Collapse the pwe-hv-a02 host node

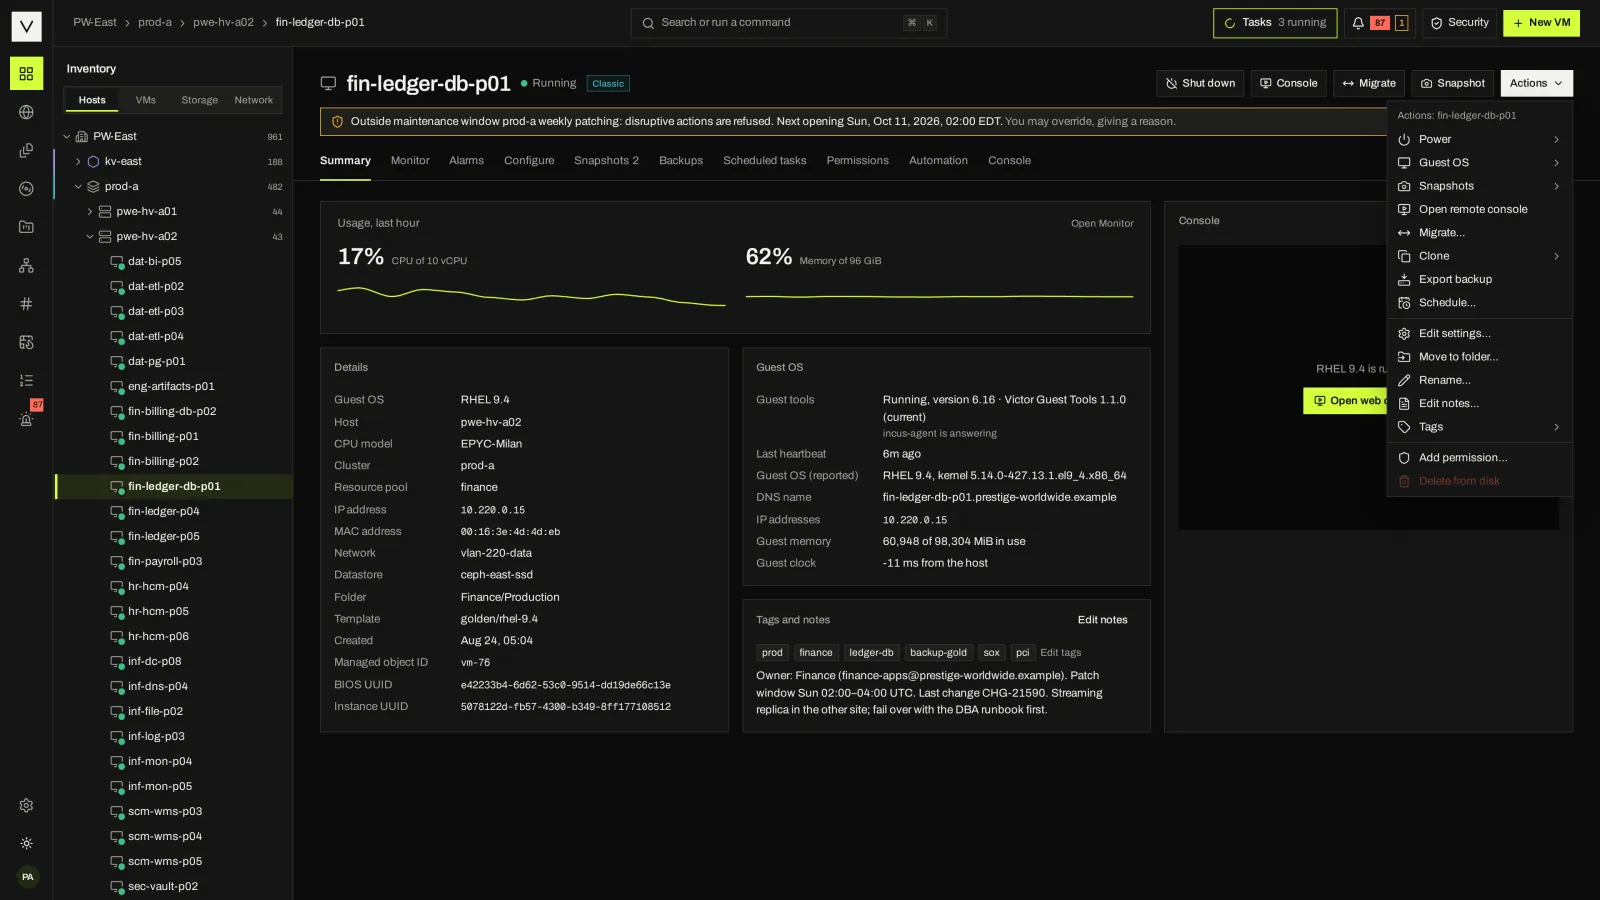tap(90, 237)
